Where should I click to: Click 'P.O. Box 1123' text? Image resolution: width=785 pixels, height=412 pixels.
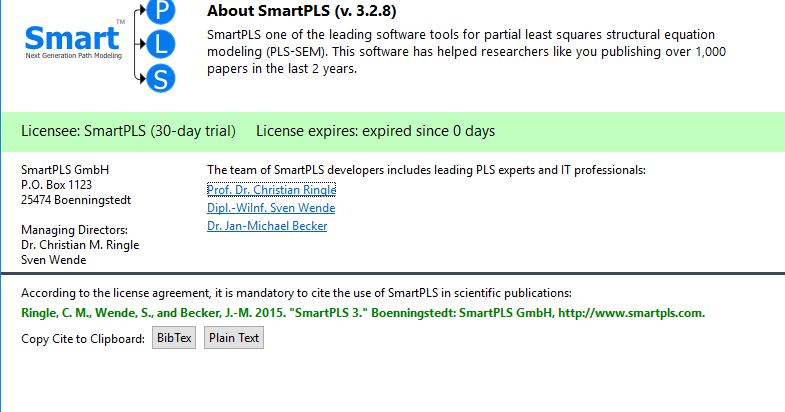[x=57, y=185]
